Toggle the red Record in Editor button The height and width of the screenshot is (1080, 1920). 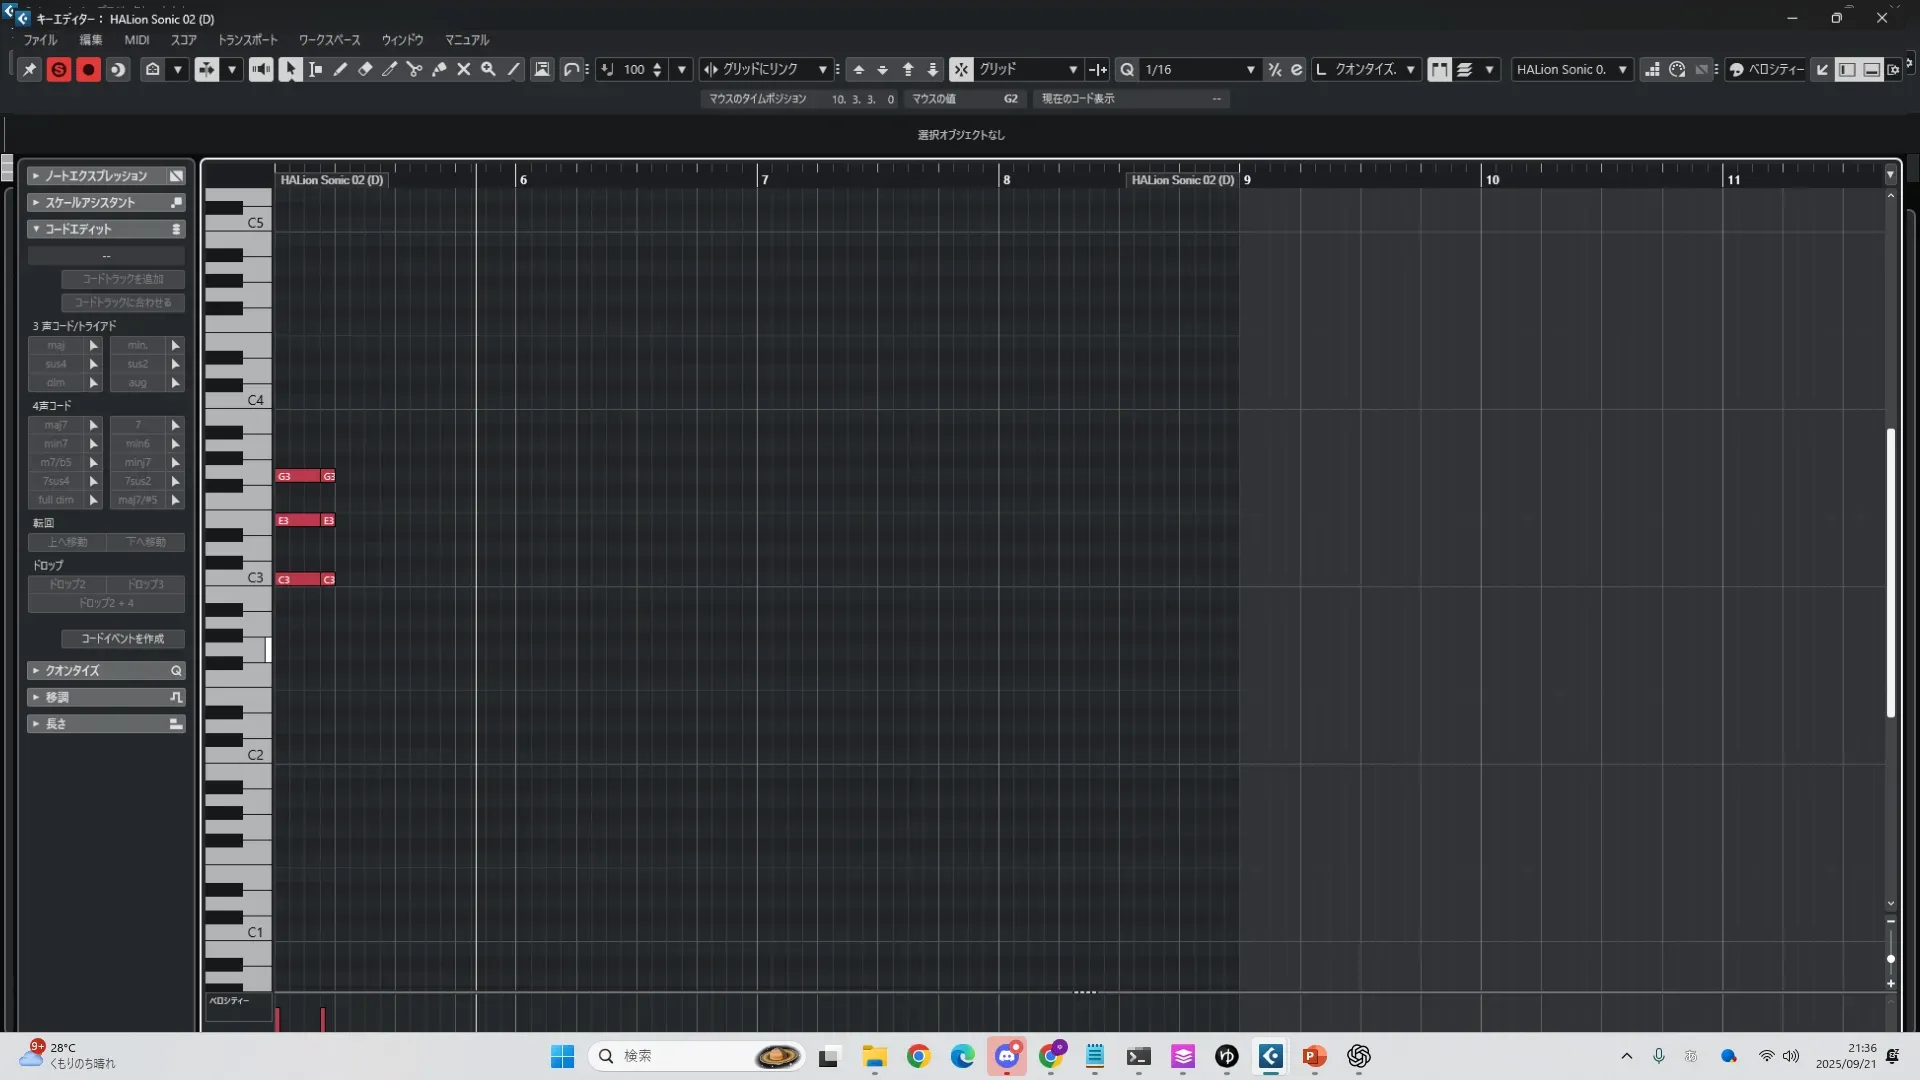(x=88, y=69)
